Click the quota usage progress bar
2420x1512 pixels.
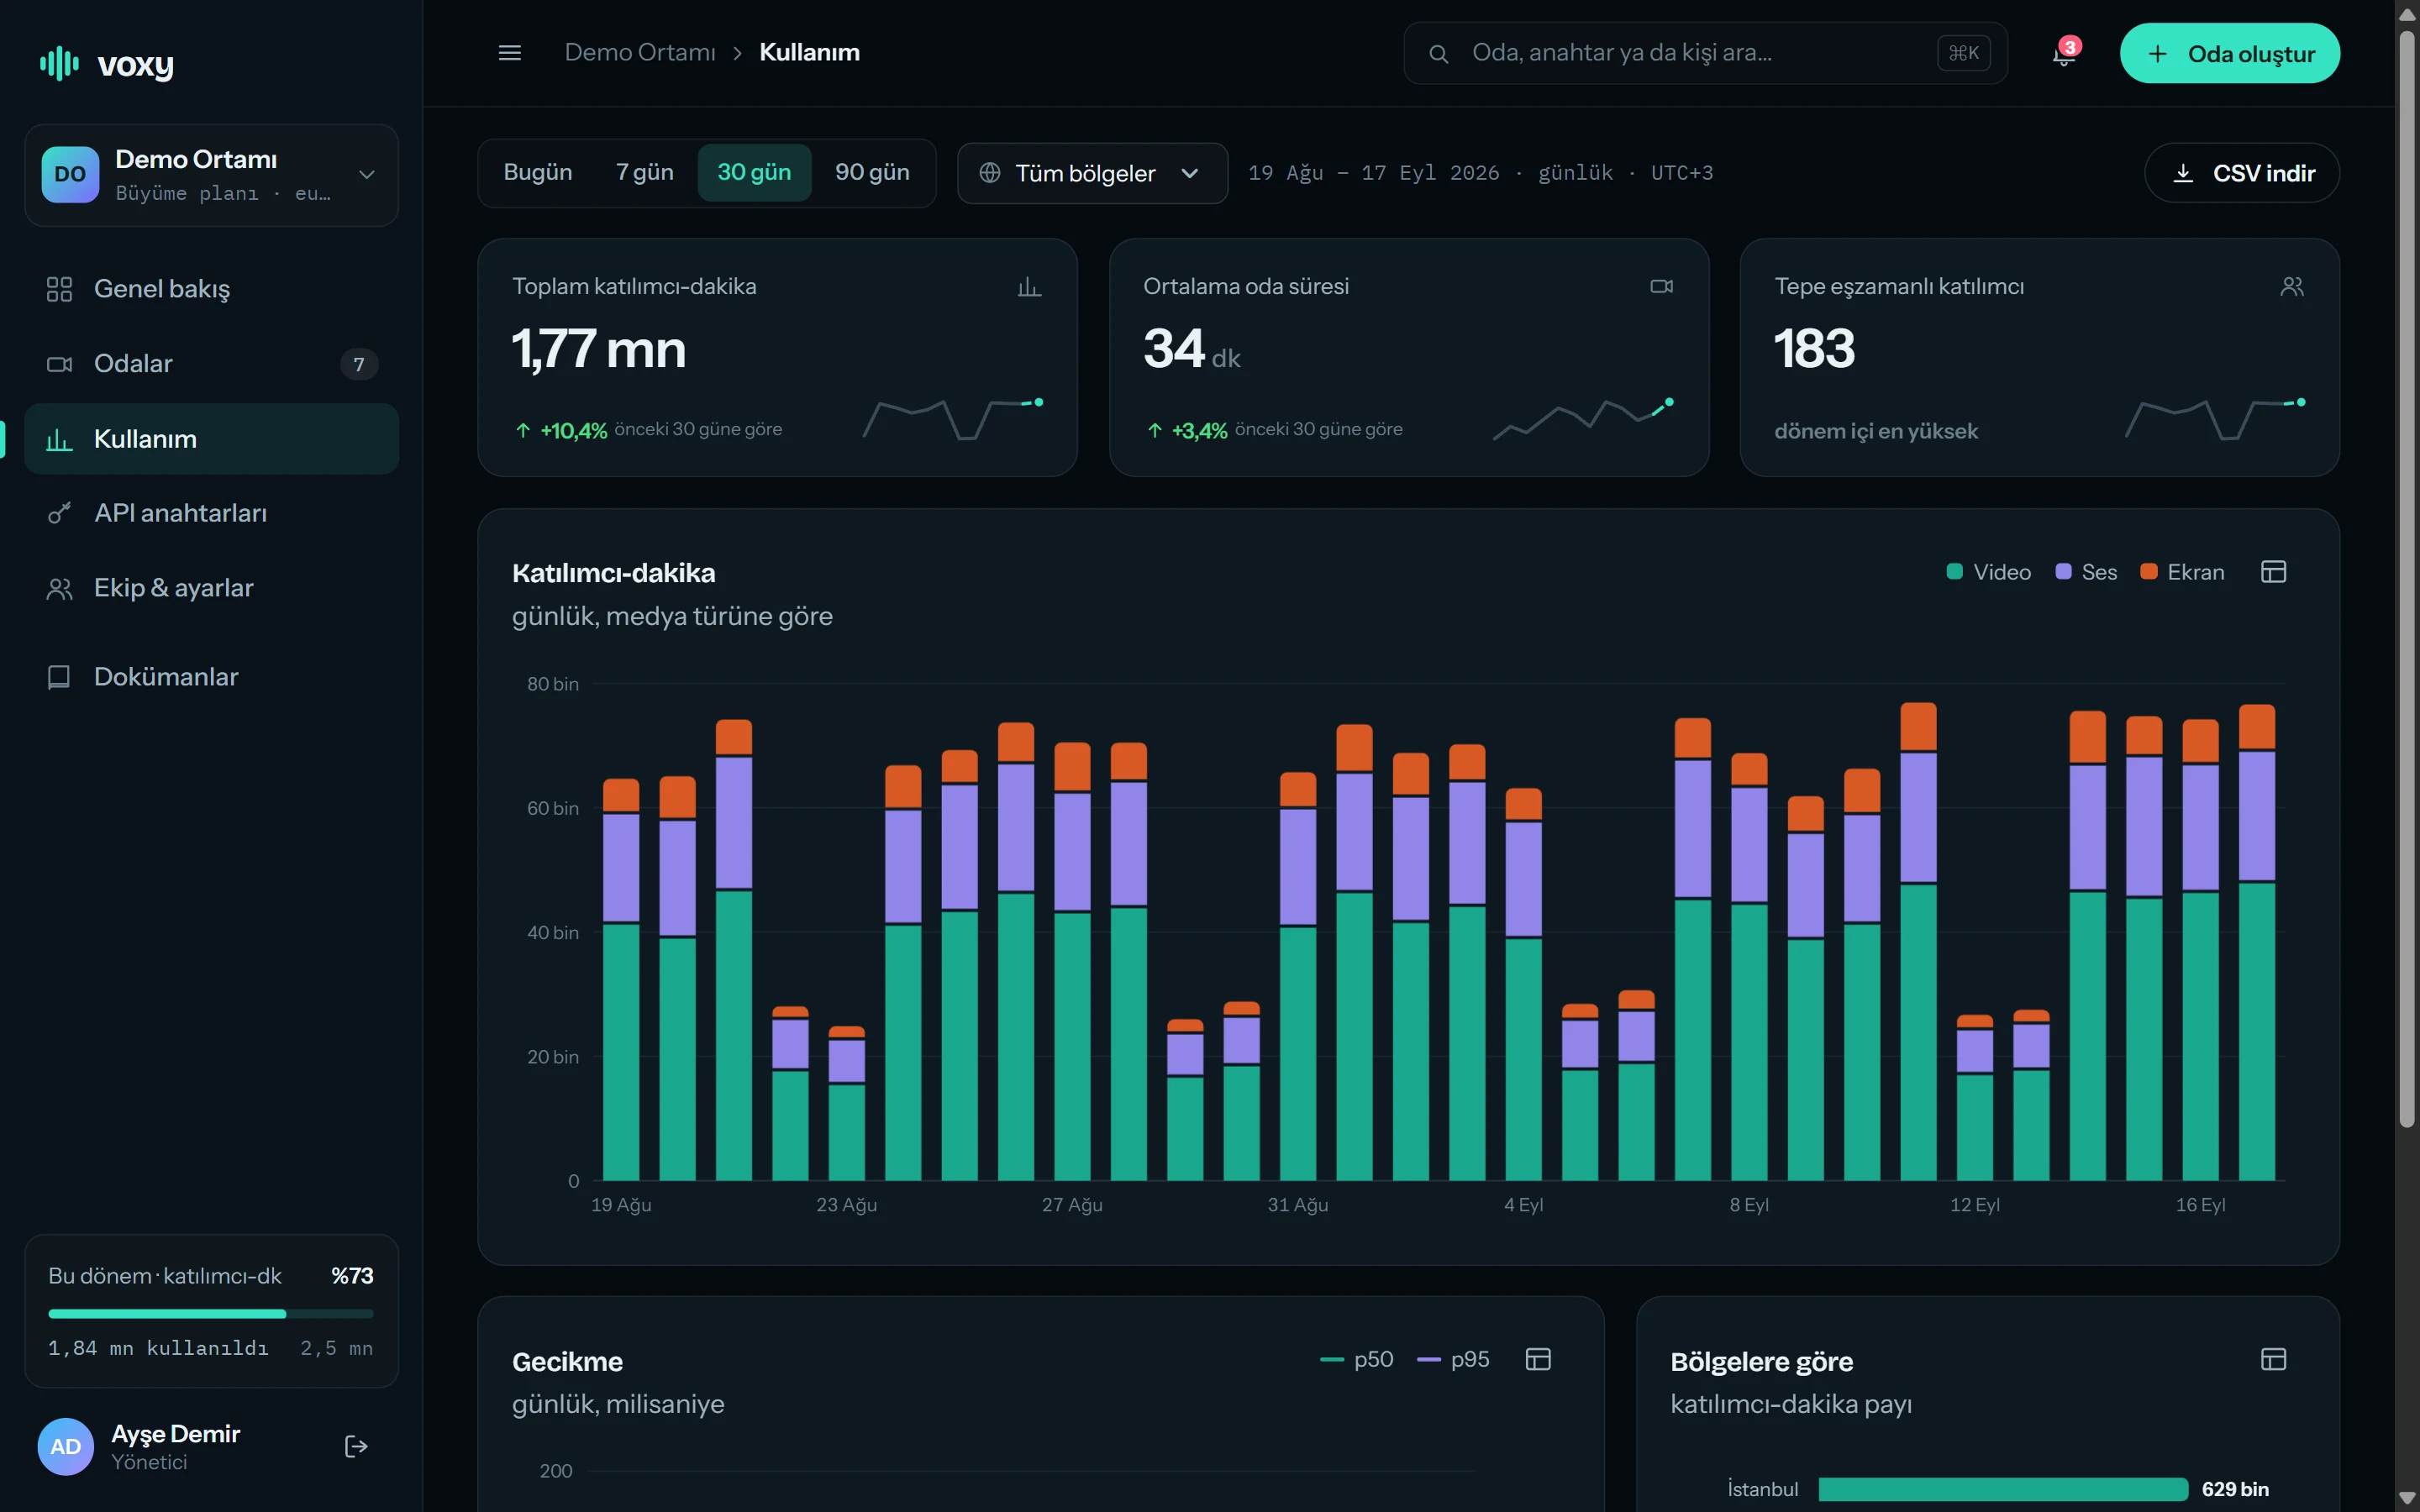[x=211, y=1313]
